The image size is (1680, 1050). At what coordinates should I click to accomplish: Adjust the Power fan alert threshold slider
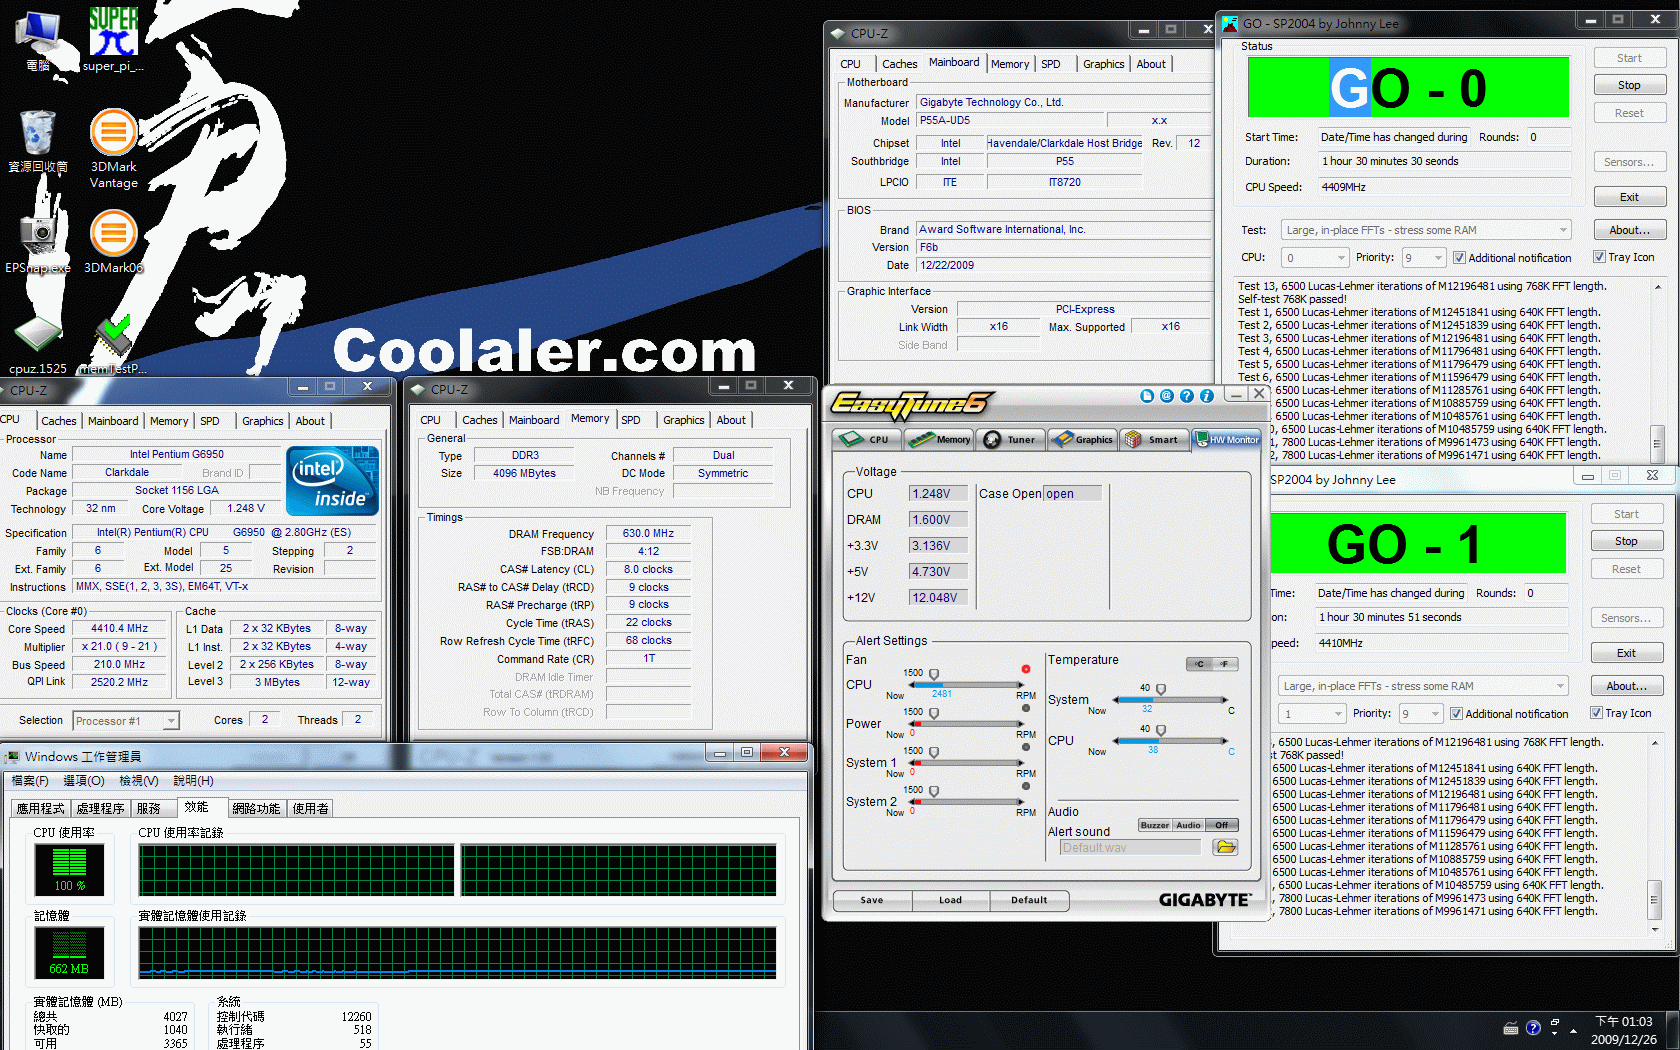point(934,714)
